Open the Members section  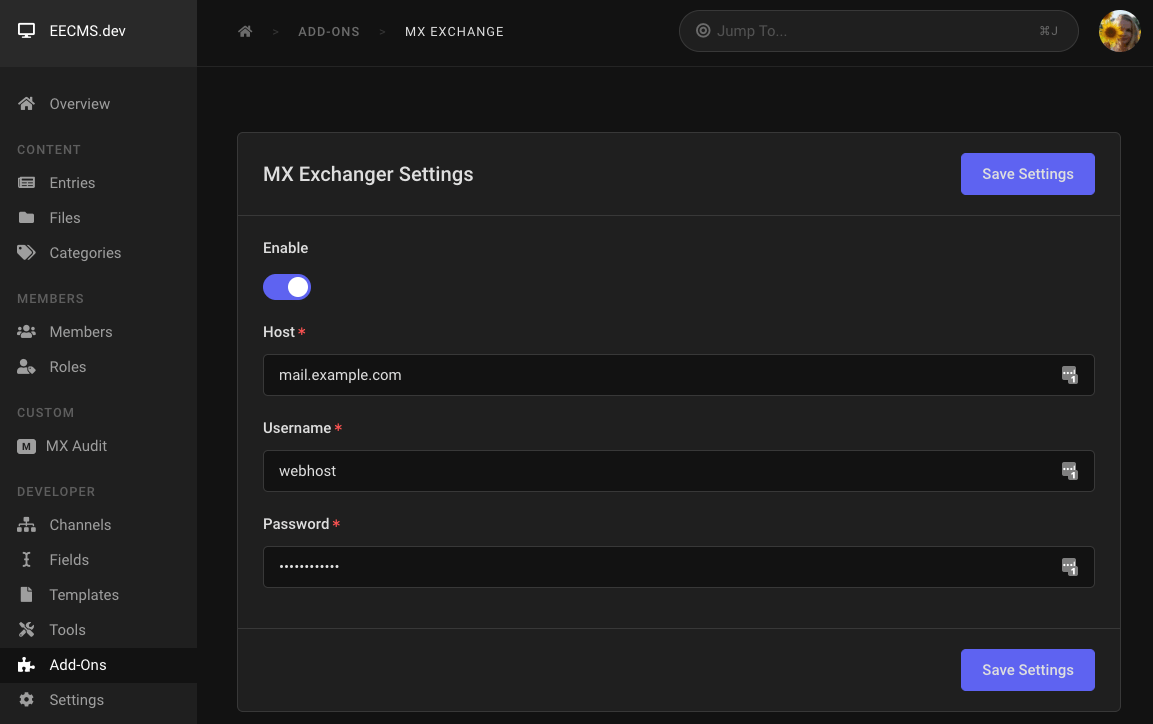(80, 331)
